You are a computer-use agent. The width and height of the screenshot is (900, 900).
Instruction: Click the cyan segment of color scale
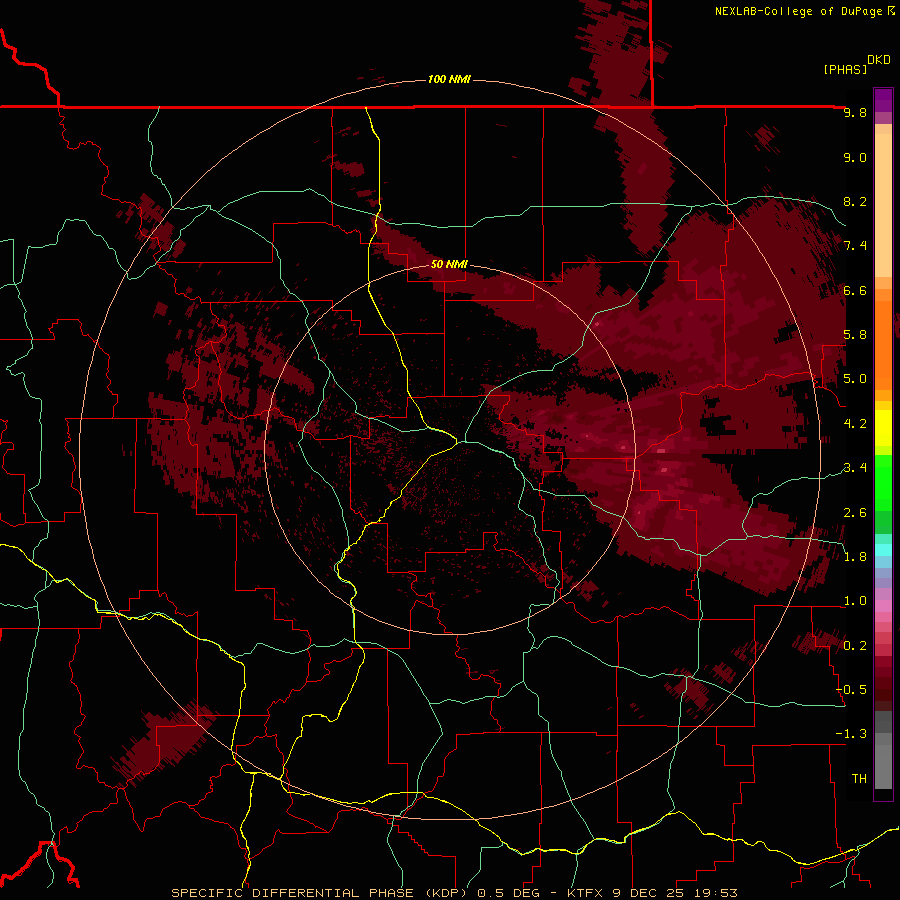(883, 549)
